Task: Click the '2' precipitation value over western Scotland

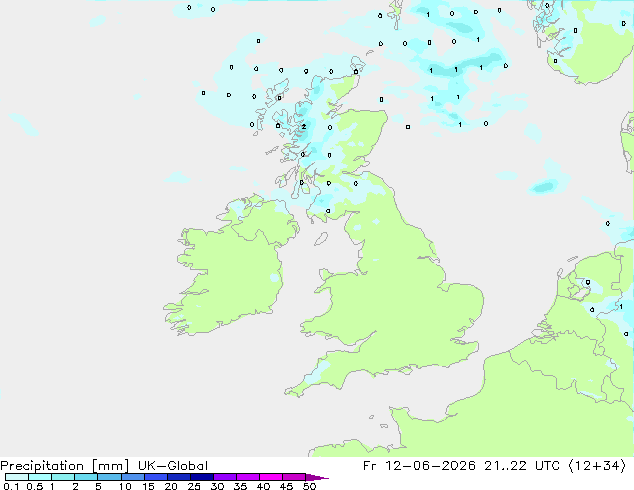Action: pyautogui.click(x=304, y=127)
